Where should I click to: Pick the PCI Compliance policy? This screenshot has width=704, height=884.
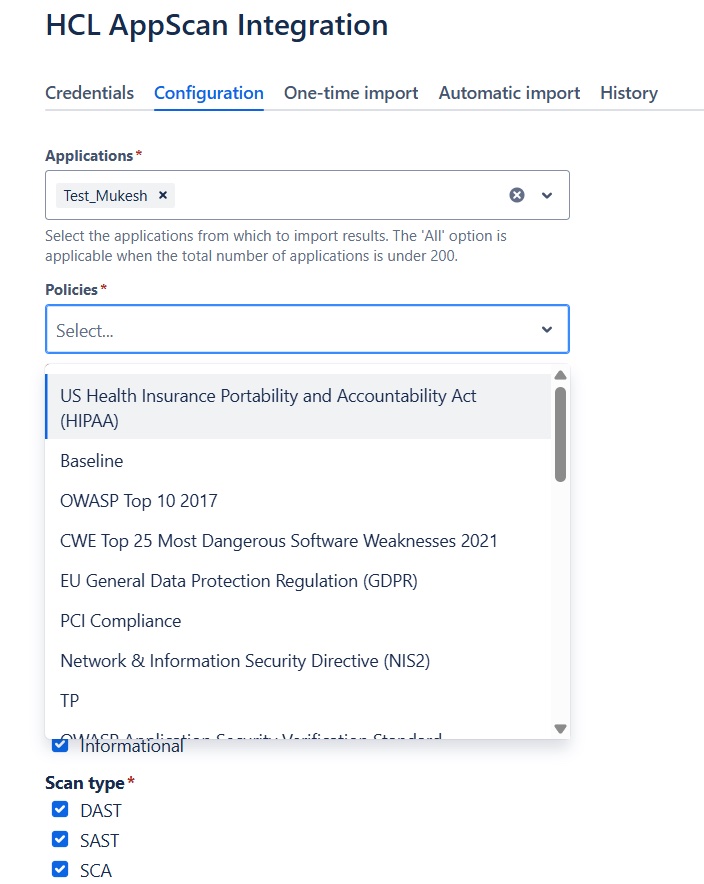(x=121, y=621)
